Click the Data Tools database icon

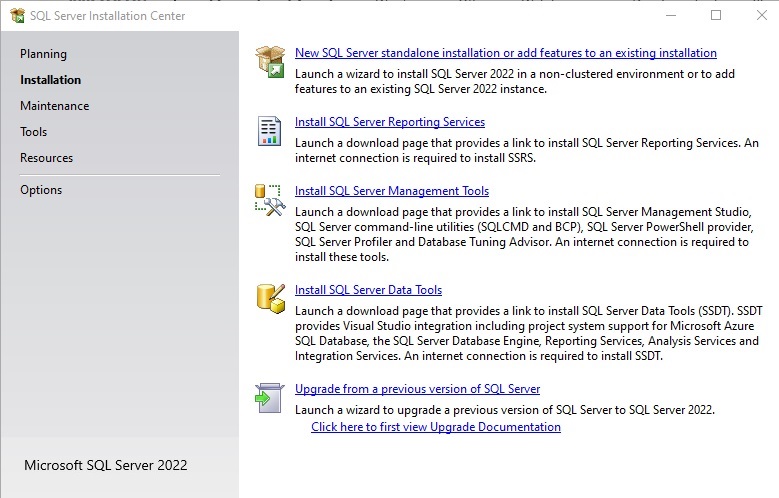[269, 298]
